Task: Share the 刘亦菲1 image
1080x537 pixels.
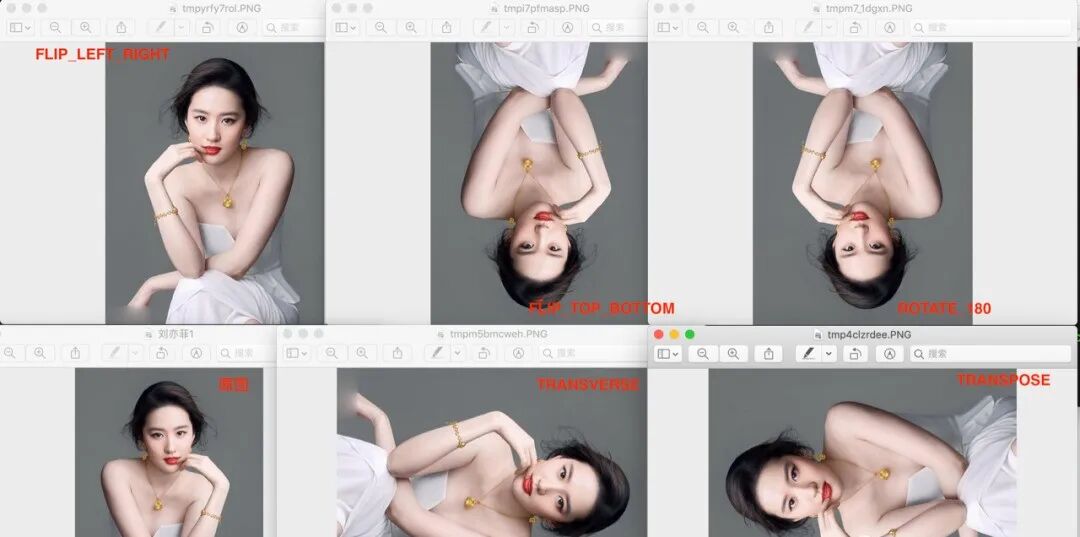Action: tap(75, 353)
